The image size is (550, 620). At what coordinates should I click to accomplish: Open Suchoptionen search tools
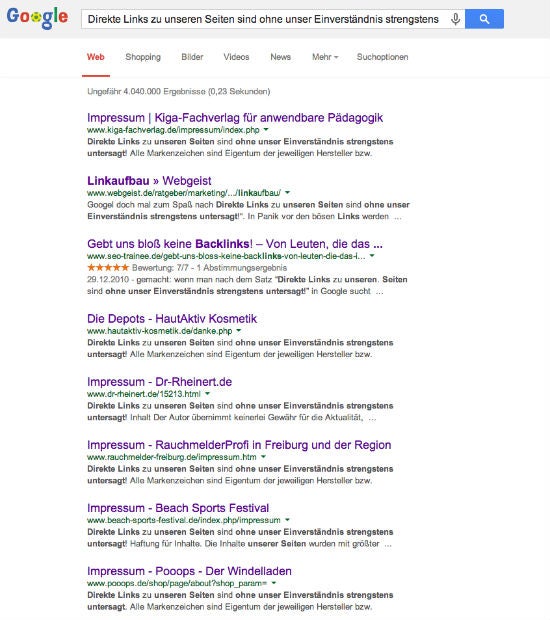click(x=382, y=57)
